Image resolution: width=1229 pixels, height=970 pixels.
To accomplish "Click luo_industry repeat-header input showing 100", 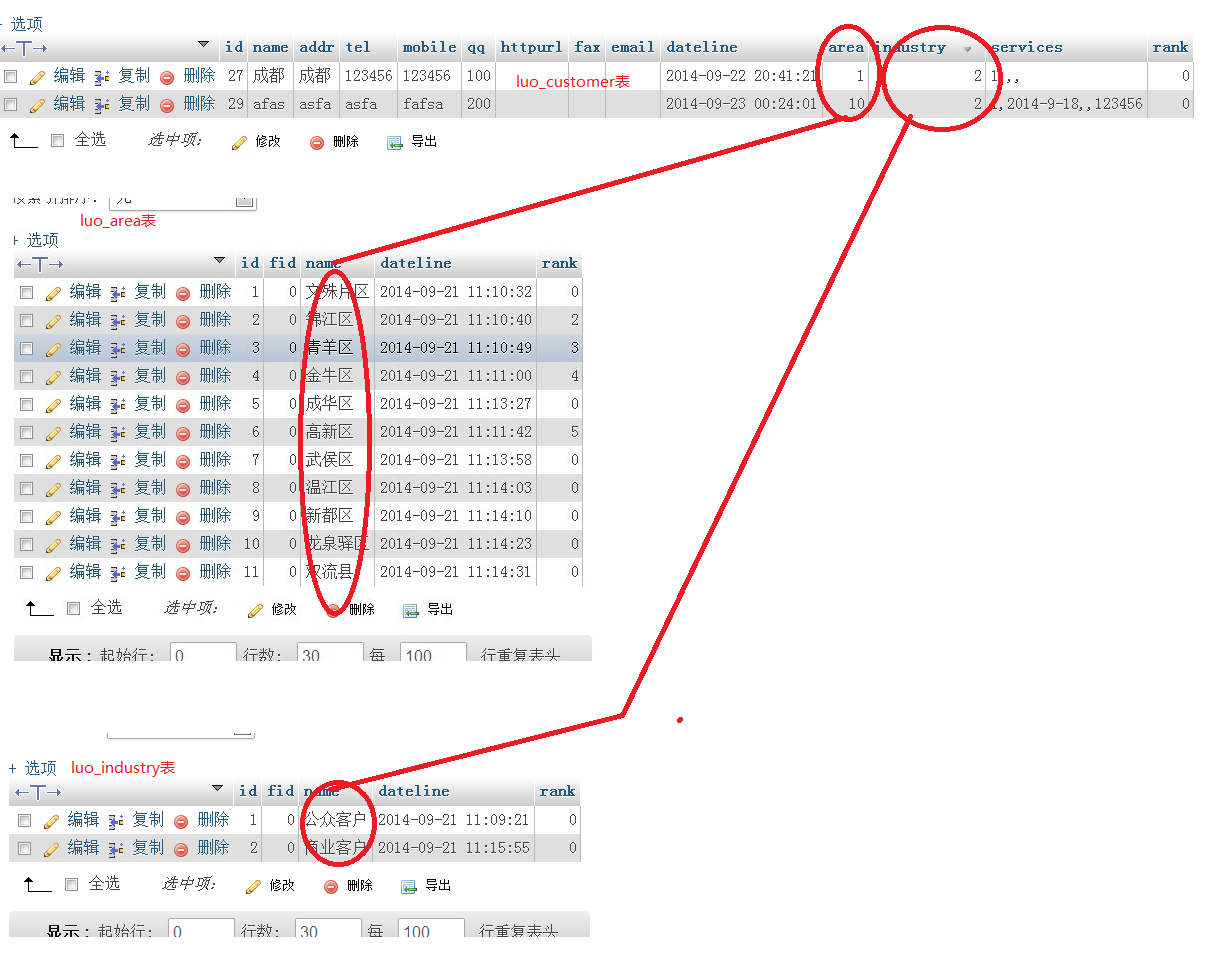I will 431,928.
